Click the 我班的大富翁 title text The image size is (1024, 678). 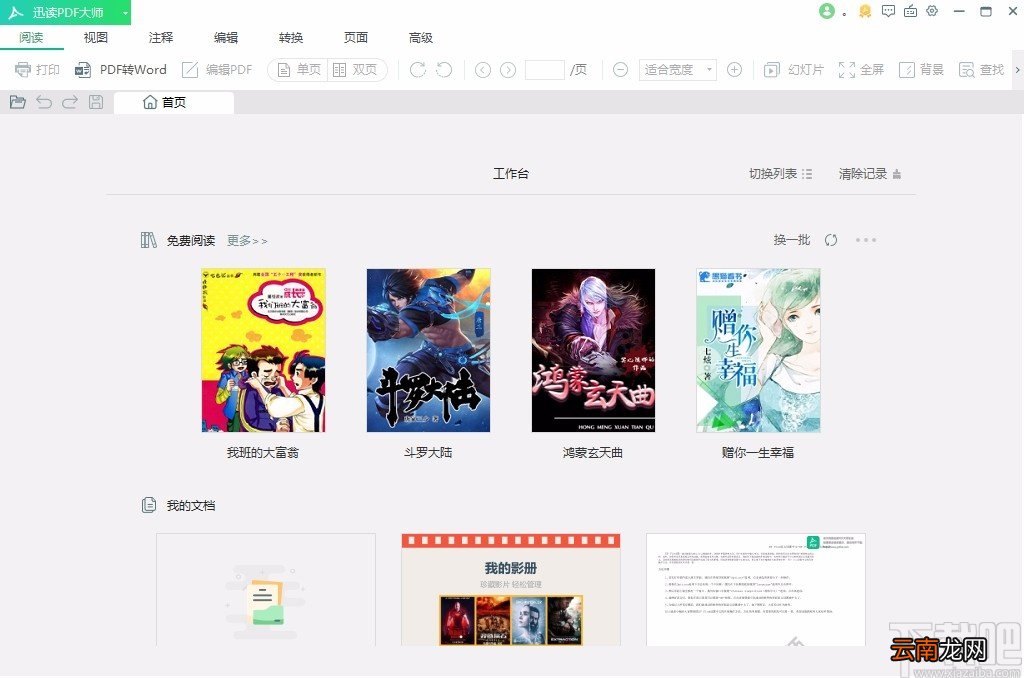[263, 453]
